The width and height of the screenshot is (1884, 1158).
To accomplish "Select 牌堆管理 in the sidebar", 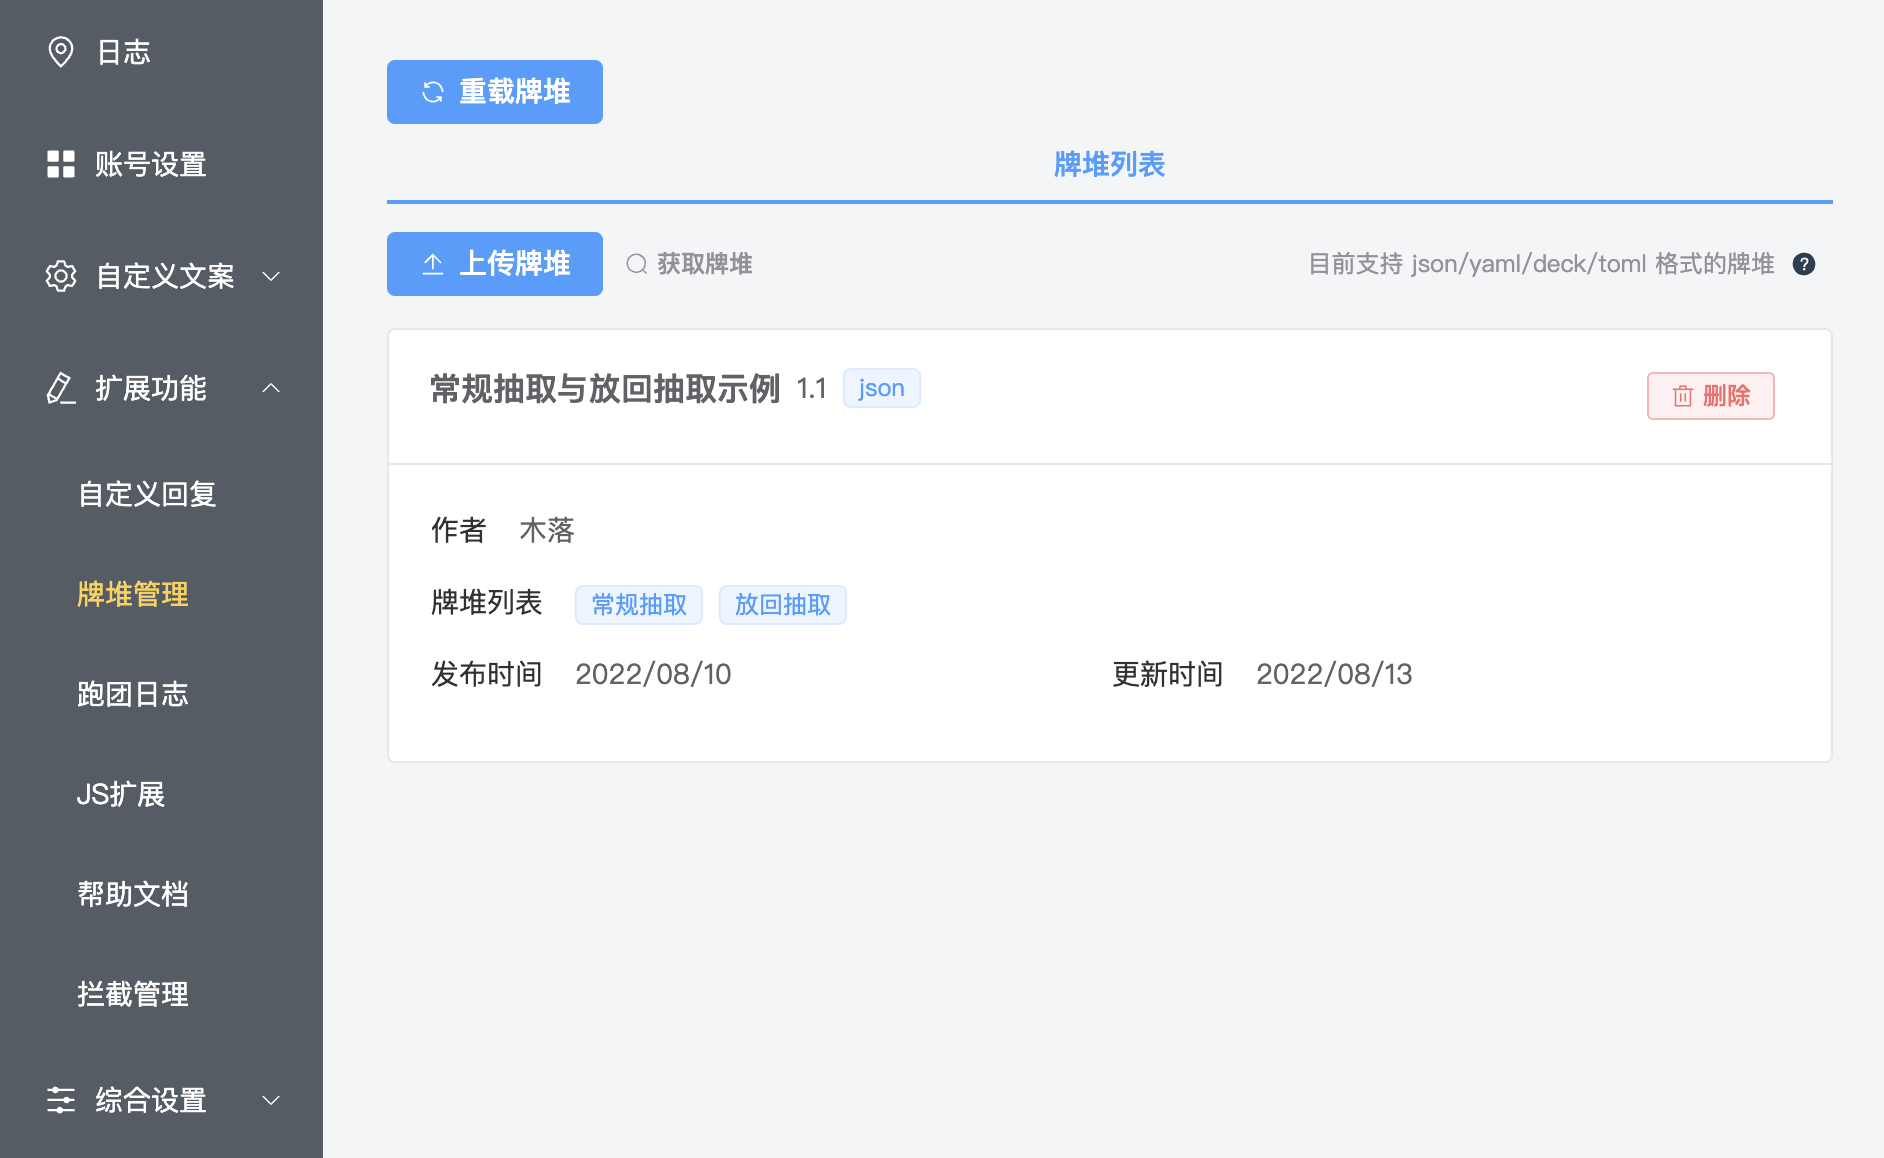I will point(133,595).
